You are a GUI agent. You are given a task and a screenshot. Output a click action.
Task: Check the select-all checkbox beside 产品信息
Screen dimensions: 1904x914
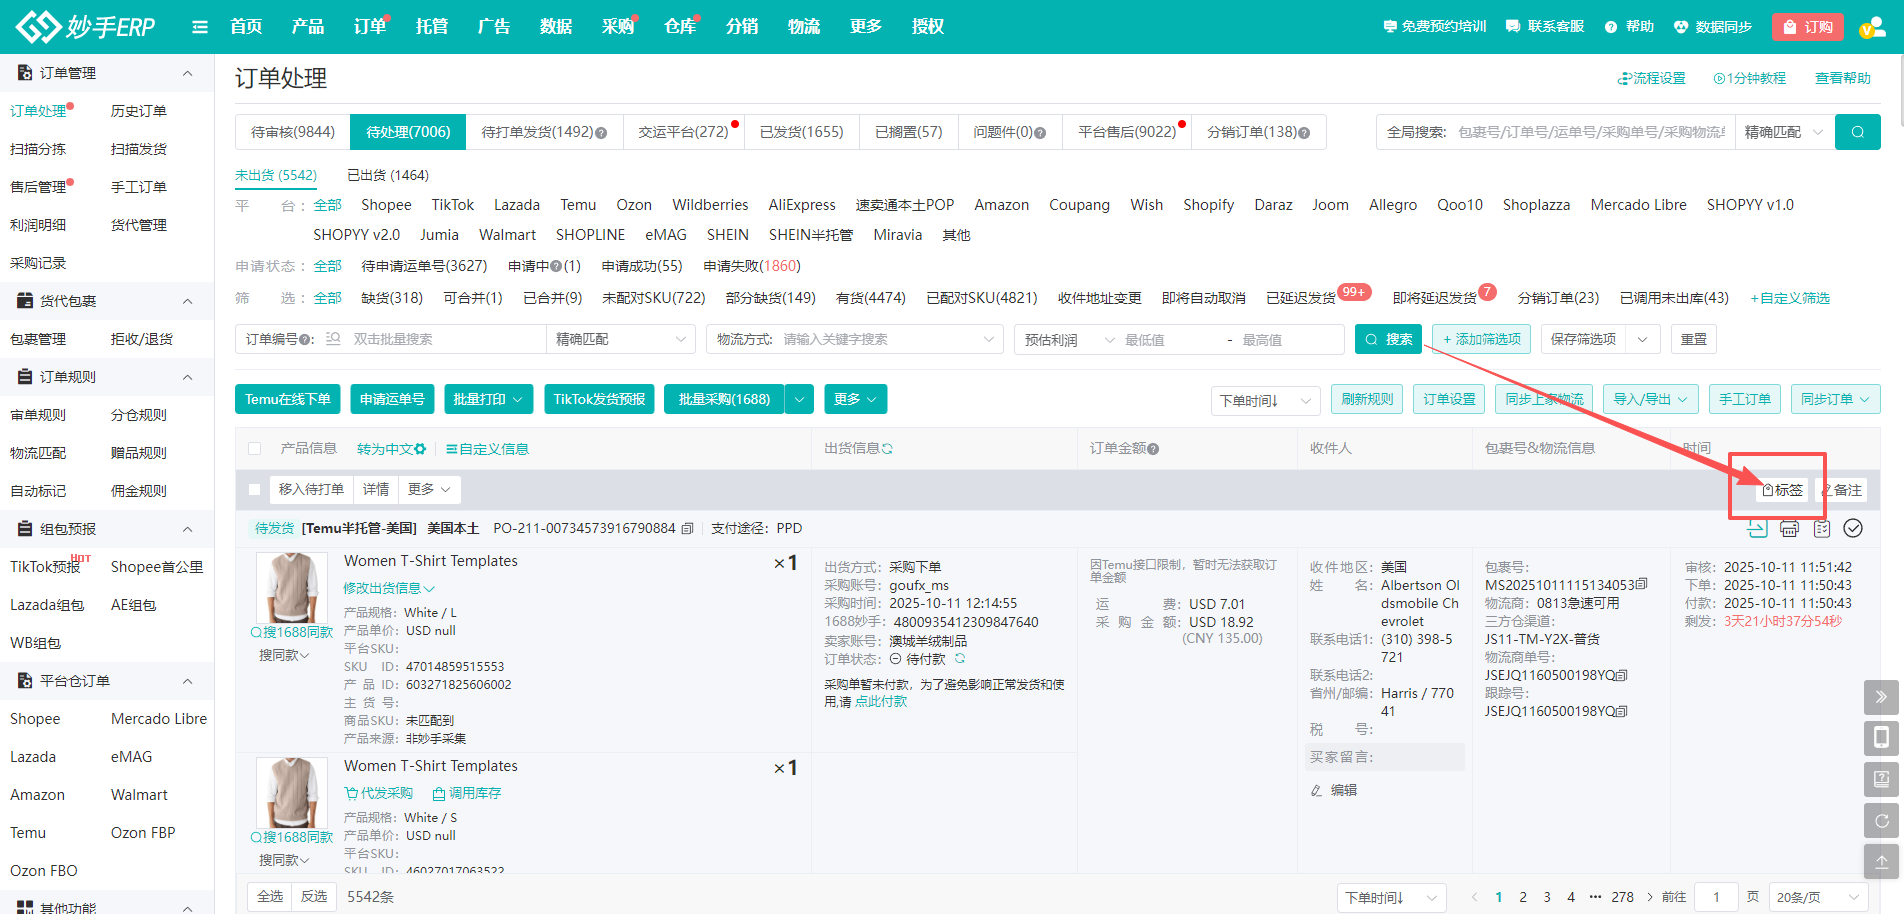tap(255, 449)
